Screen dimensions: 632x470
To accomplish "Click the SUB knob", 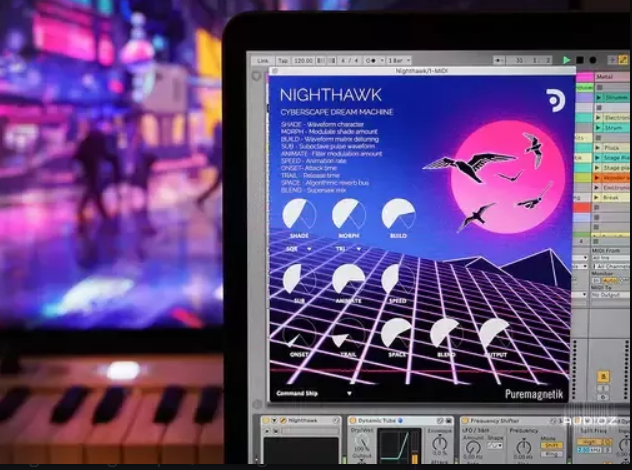I will pos(299,280).
